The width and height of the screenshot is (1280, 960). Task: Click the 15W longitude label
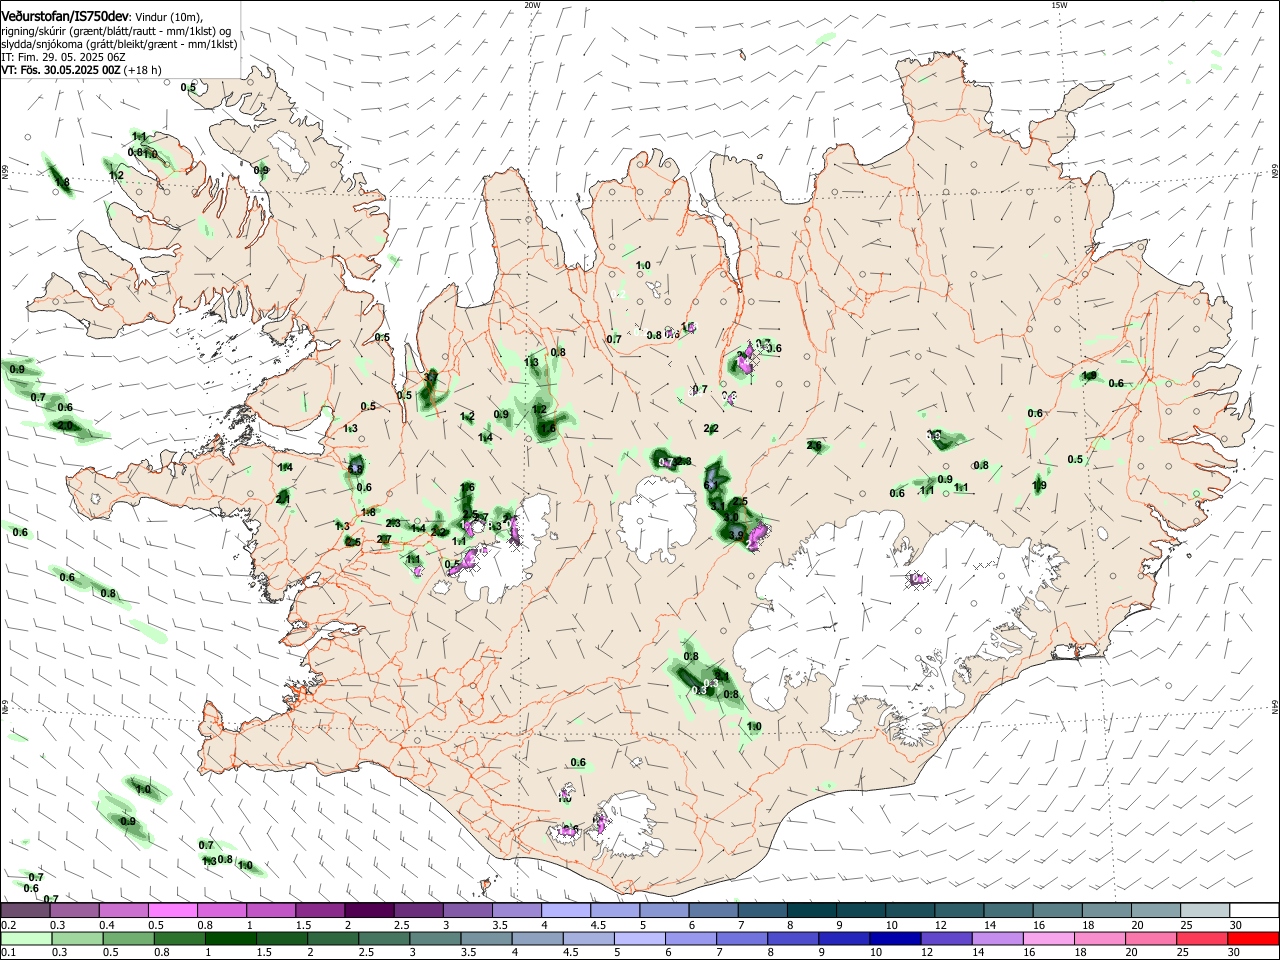coord(1059,4)
